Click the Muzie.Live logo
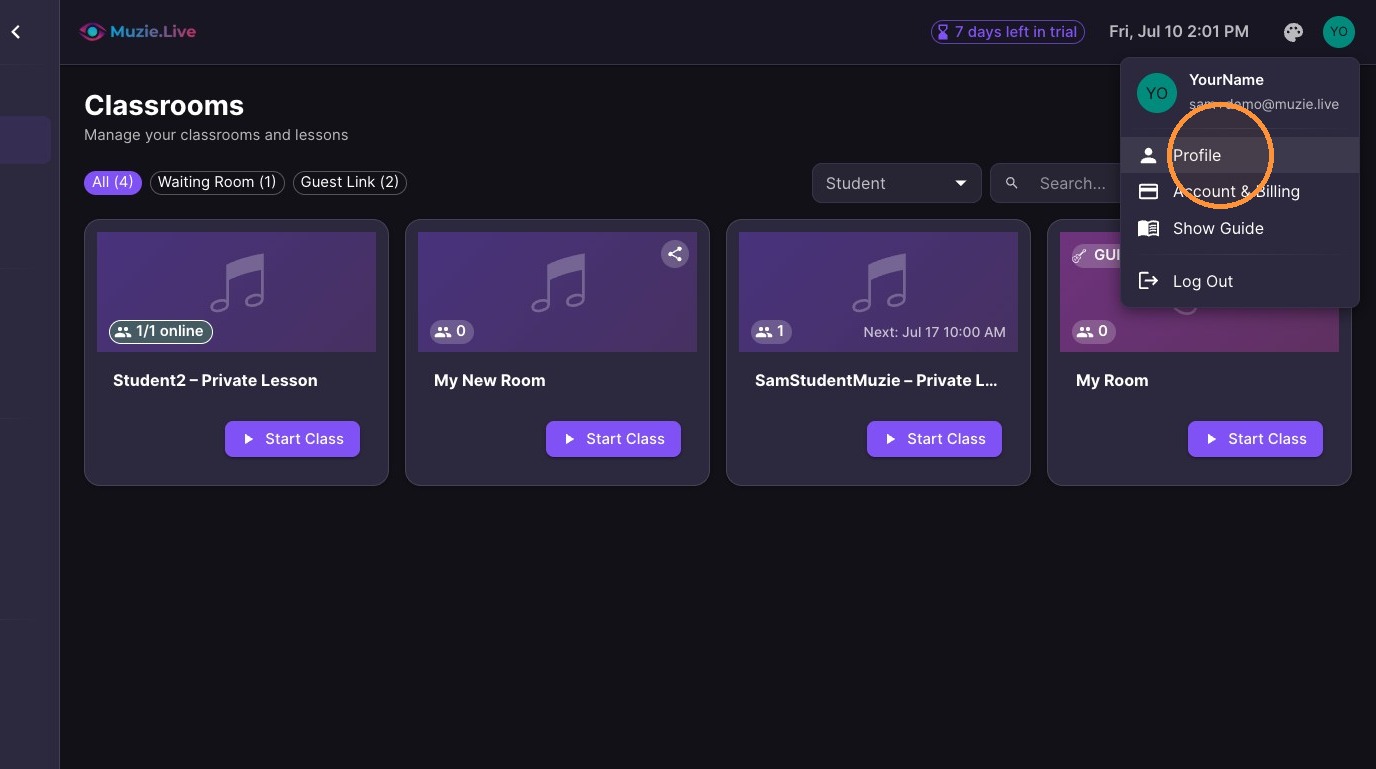The width and height of the screenshot is (1376, 769). coord(138,32)
